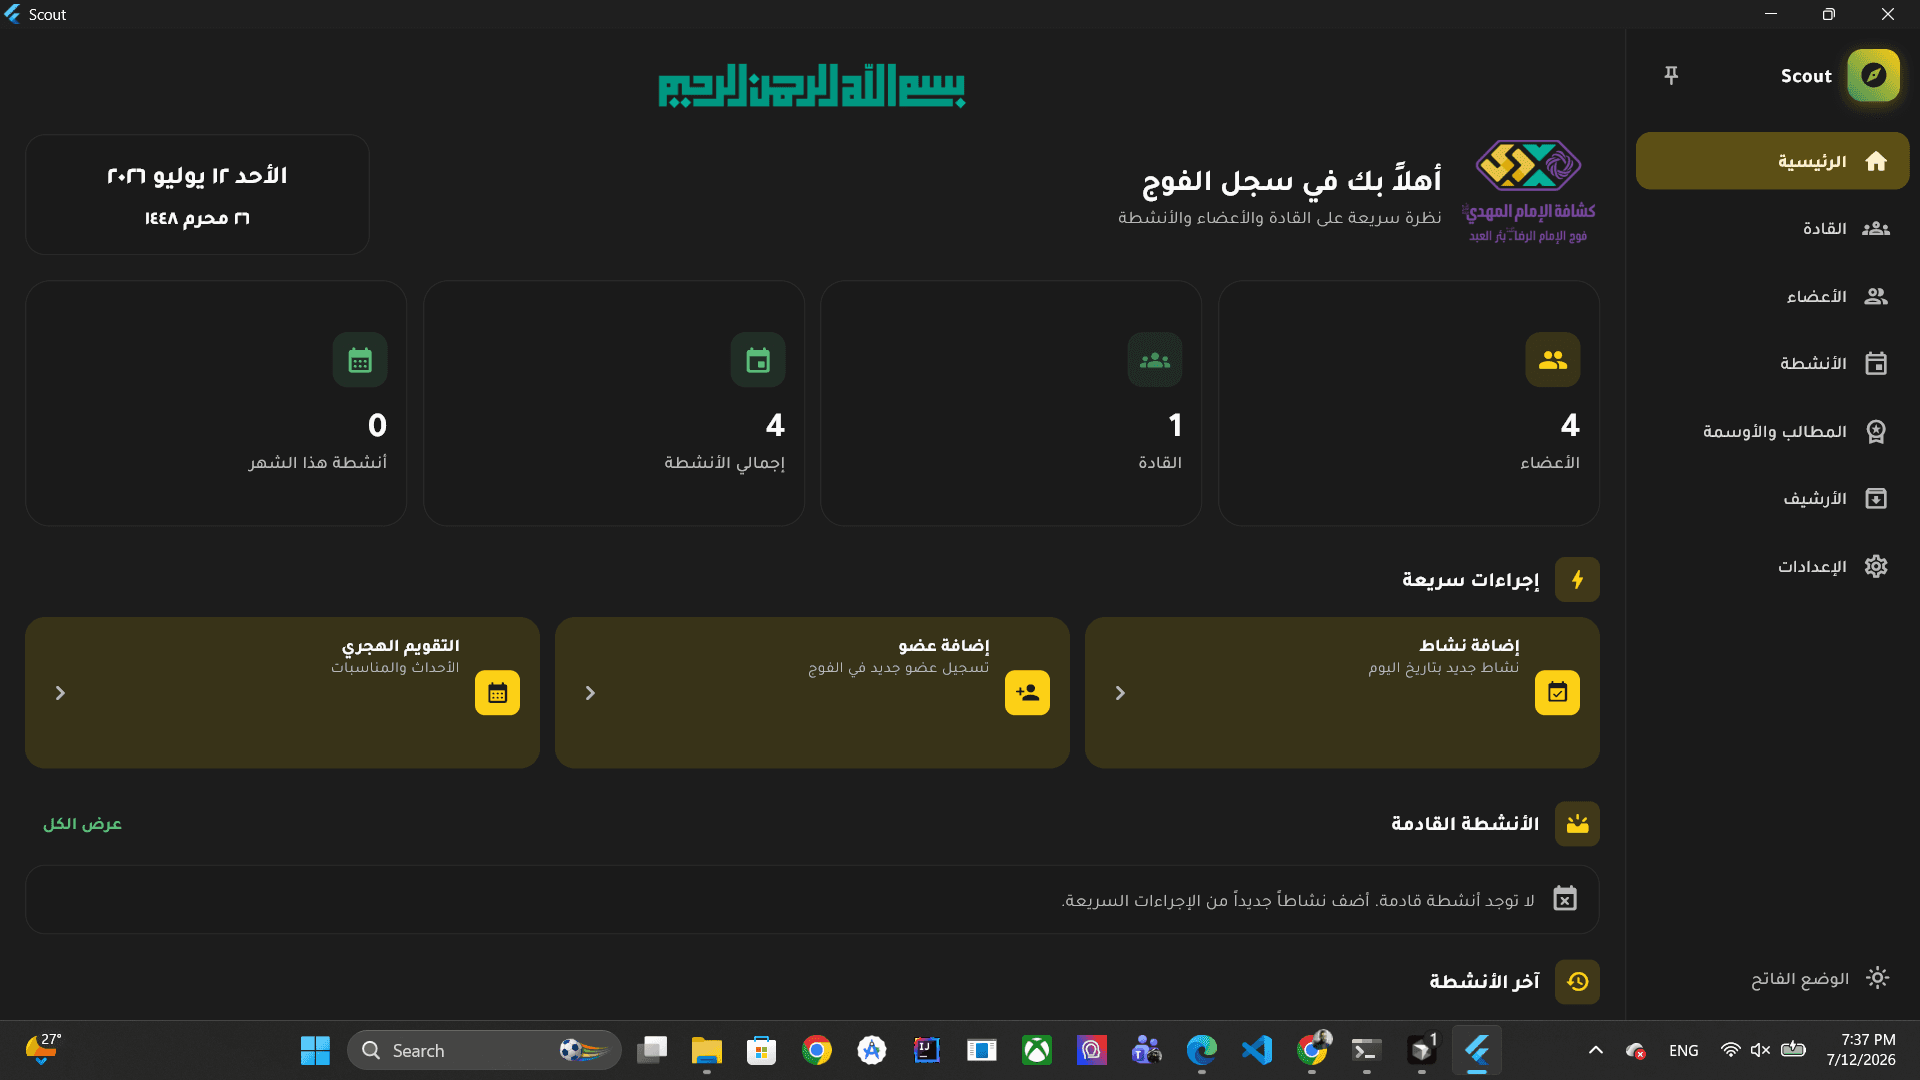Click the إضافة عضو person-add icon
Screen dimensions: 1920x1080
tap(1027, 693)
